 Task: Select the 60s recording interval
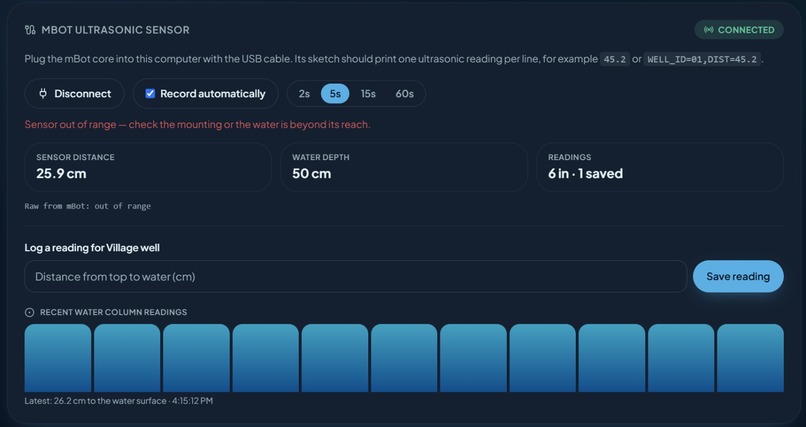(x=405, y=94)
